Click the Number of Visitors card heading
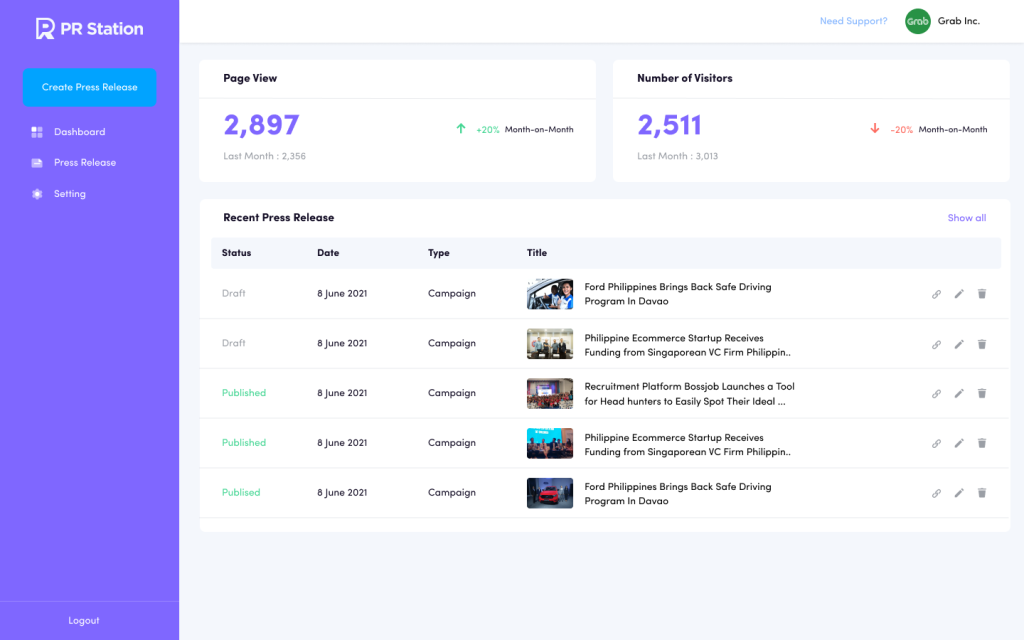Screen dimensions: 1024x640 pos(684,78)
